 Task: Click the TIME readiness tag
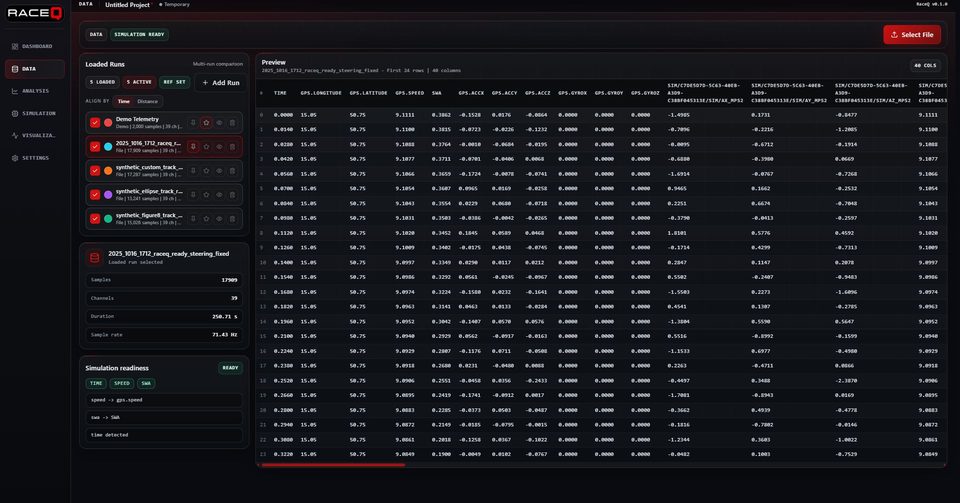[96, 384]
